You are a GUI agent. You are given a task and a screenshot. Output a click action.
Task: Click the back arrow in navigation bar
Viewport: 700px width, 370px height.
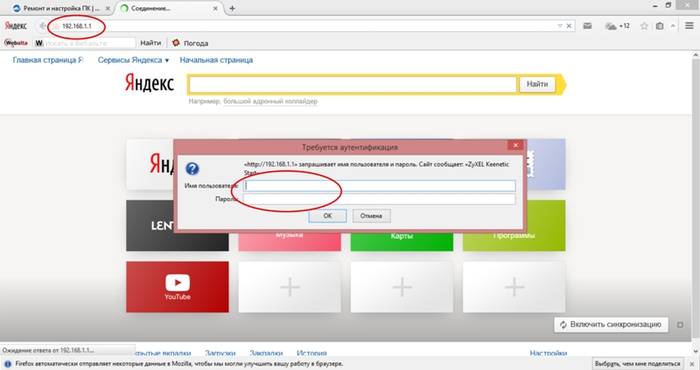click(42, 26)
